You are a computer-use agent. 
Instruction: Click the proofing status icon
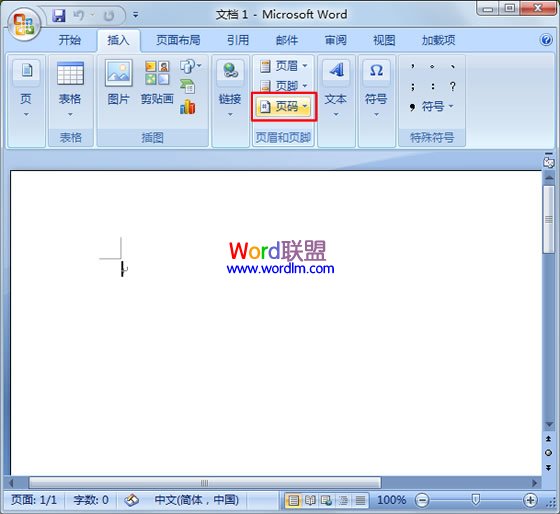click(132, 500)
